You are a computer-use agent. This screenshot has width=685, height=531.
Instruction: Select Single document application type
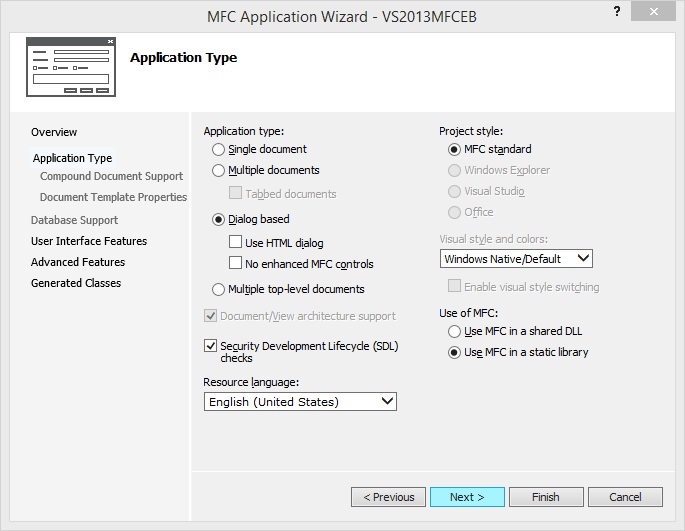point(219,149)
